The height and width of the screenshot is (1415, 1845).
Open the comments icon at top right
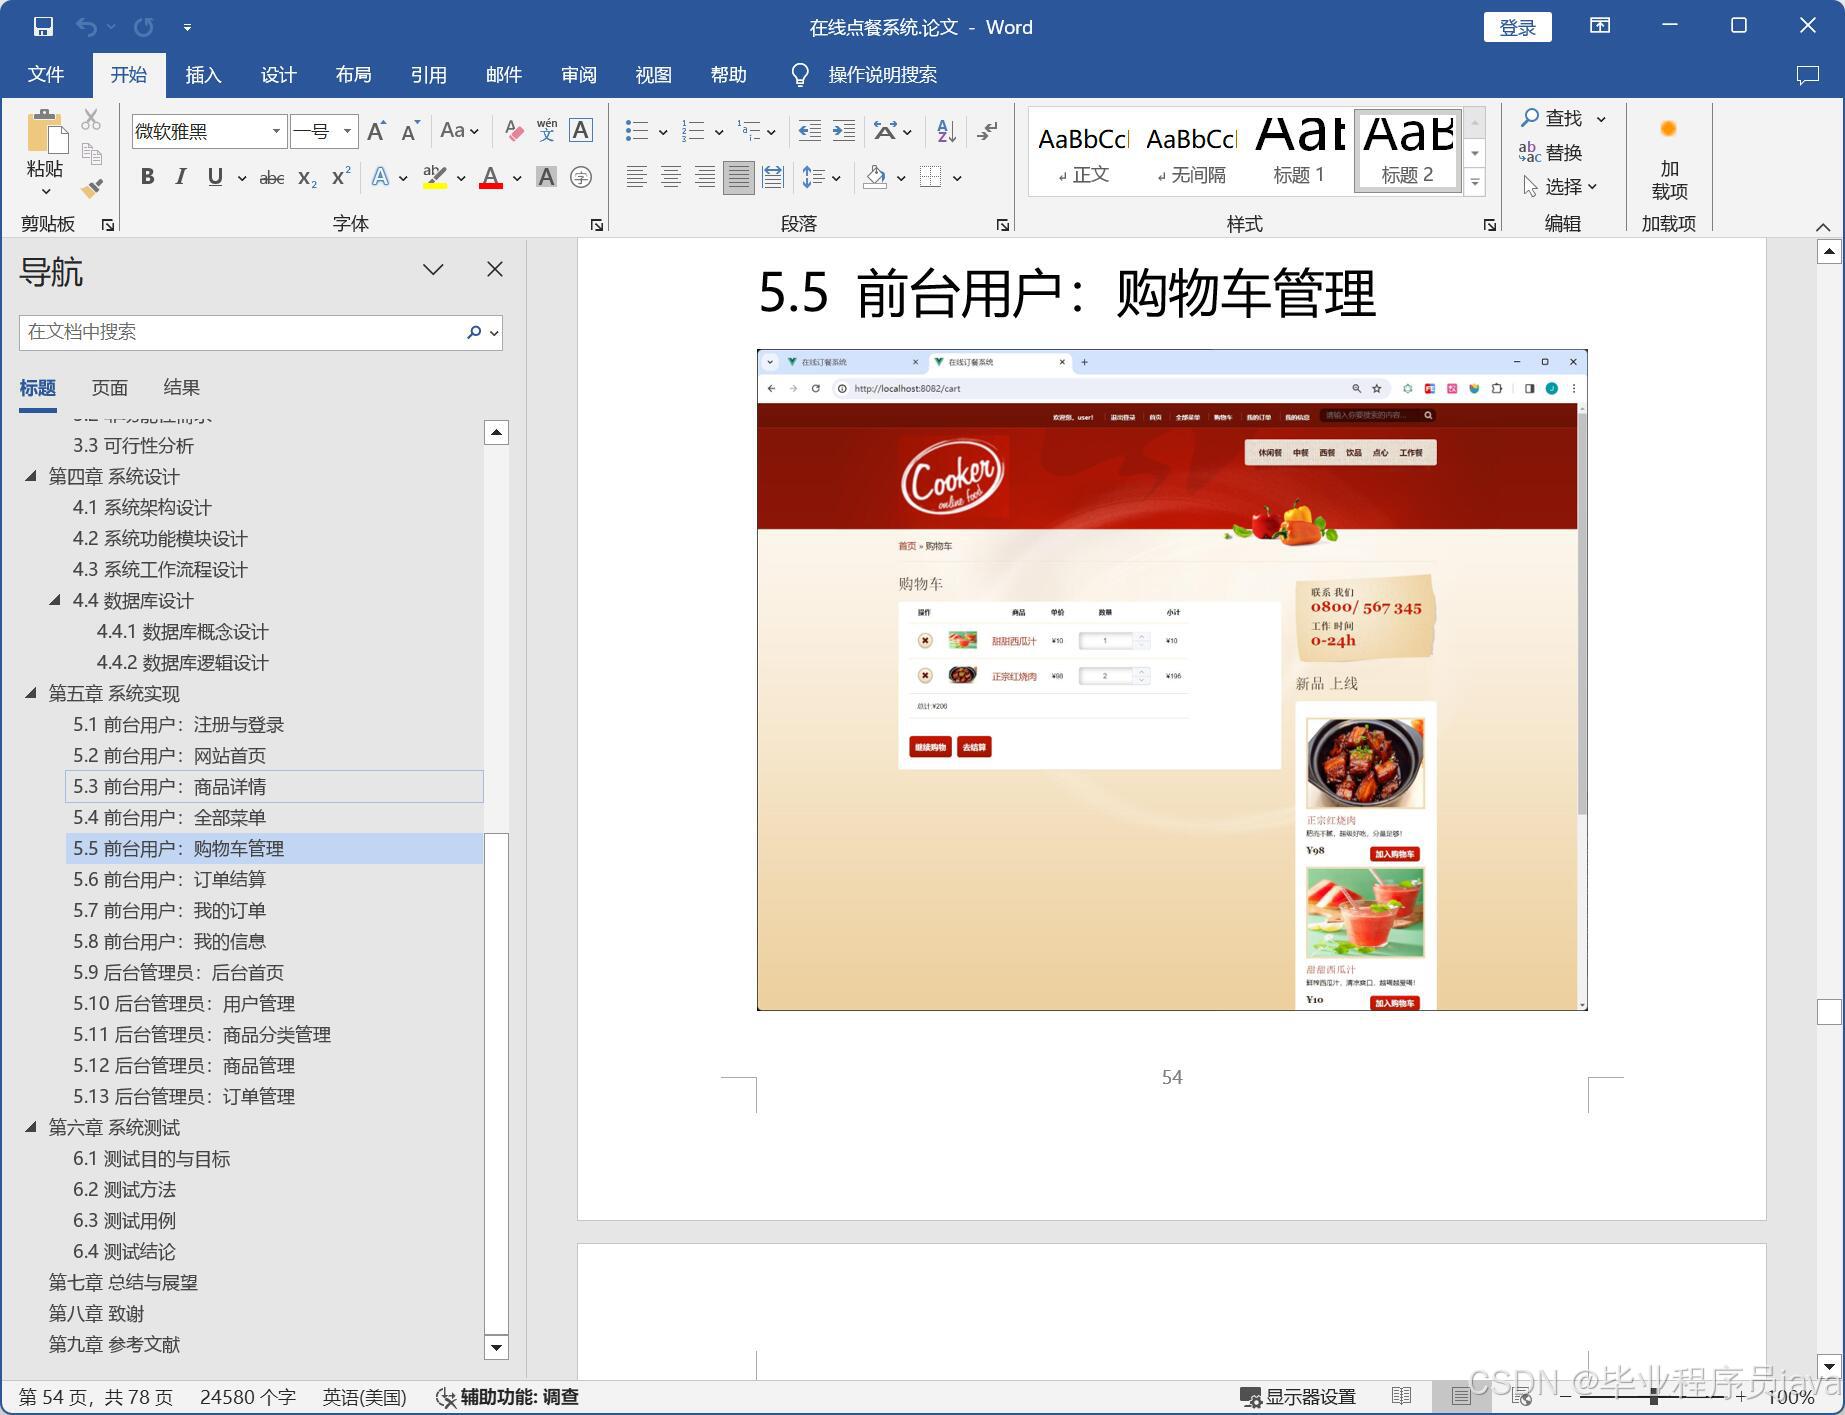pos(1807,75)
